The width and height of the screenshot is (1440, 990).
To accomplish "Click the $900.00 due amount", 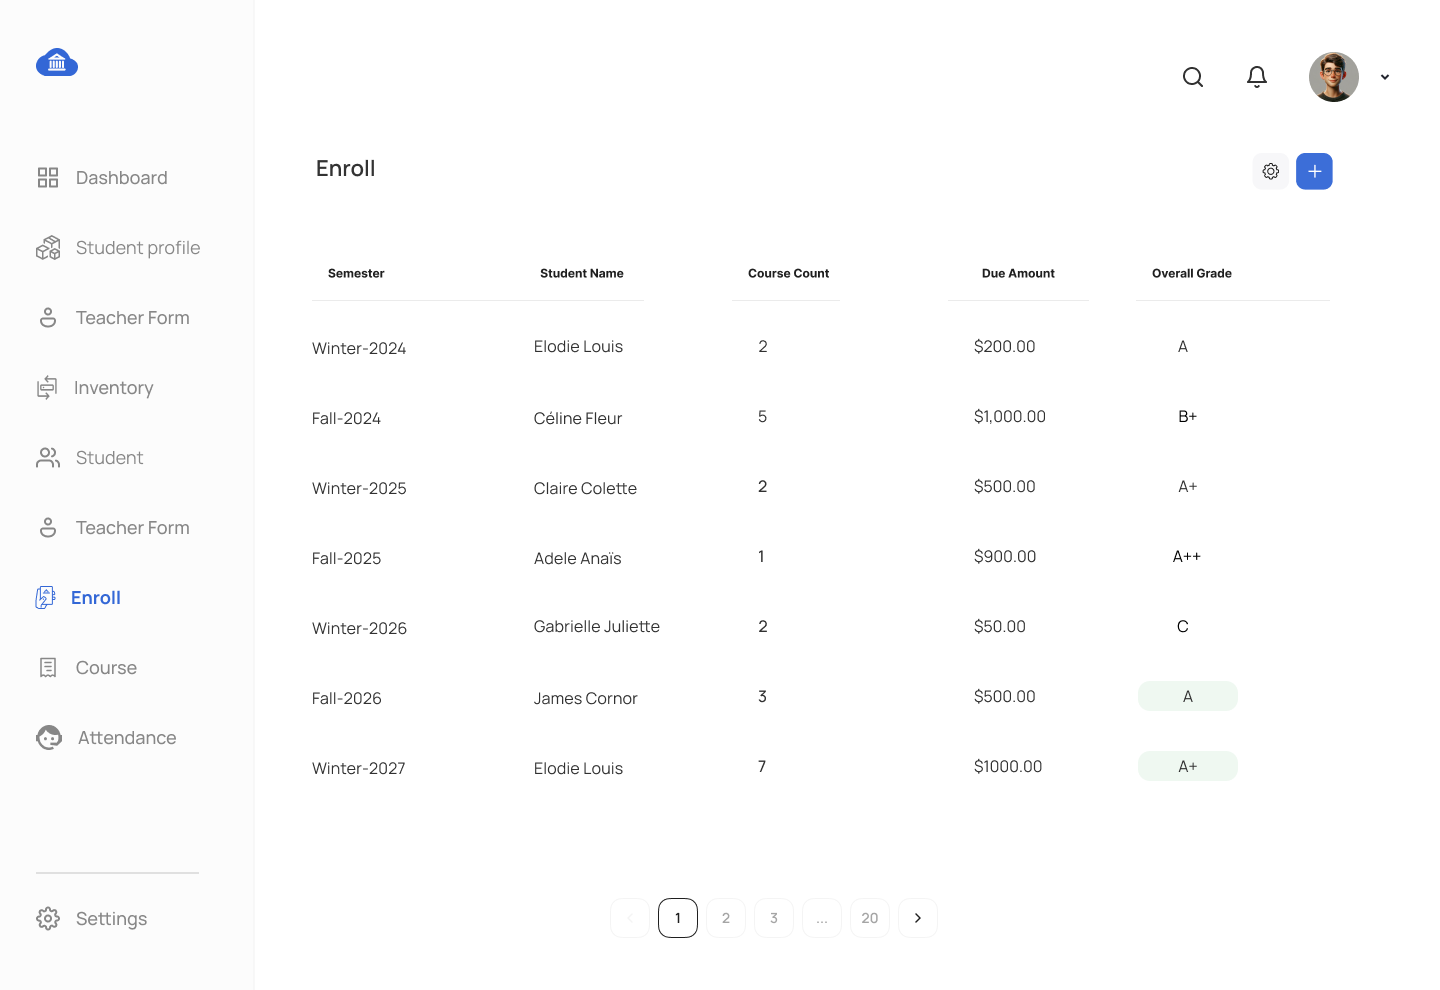I will click(x=1005, y=556).
